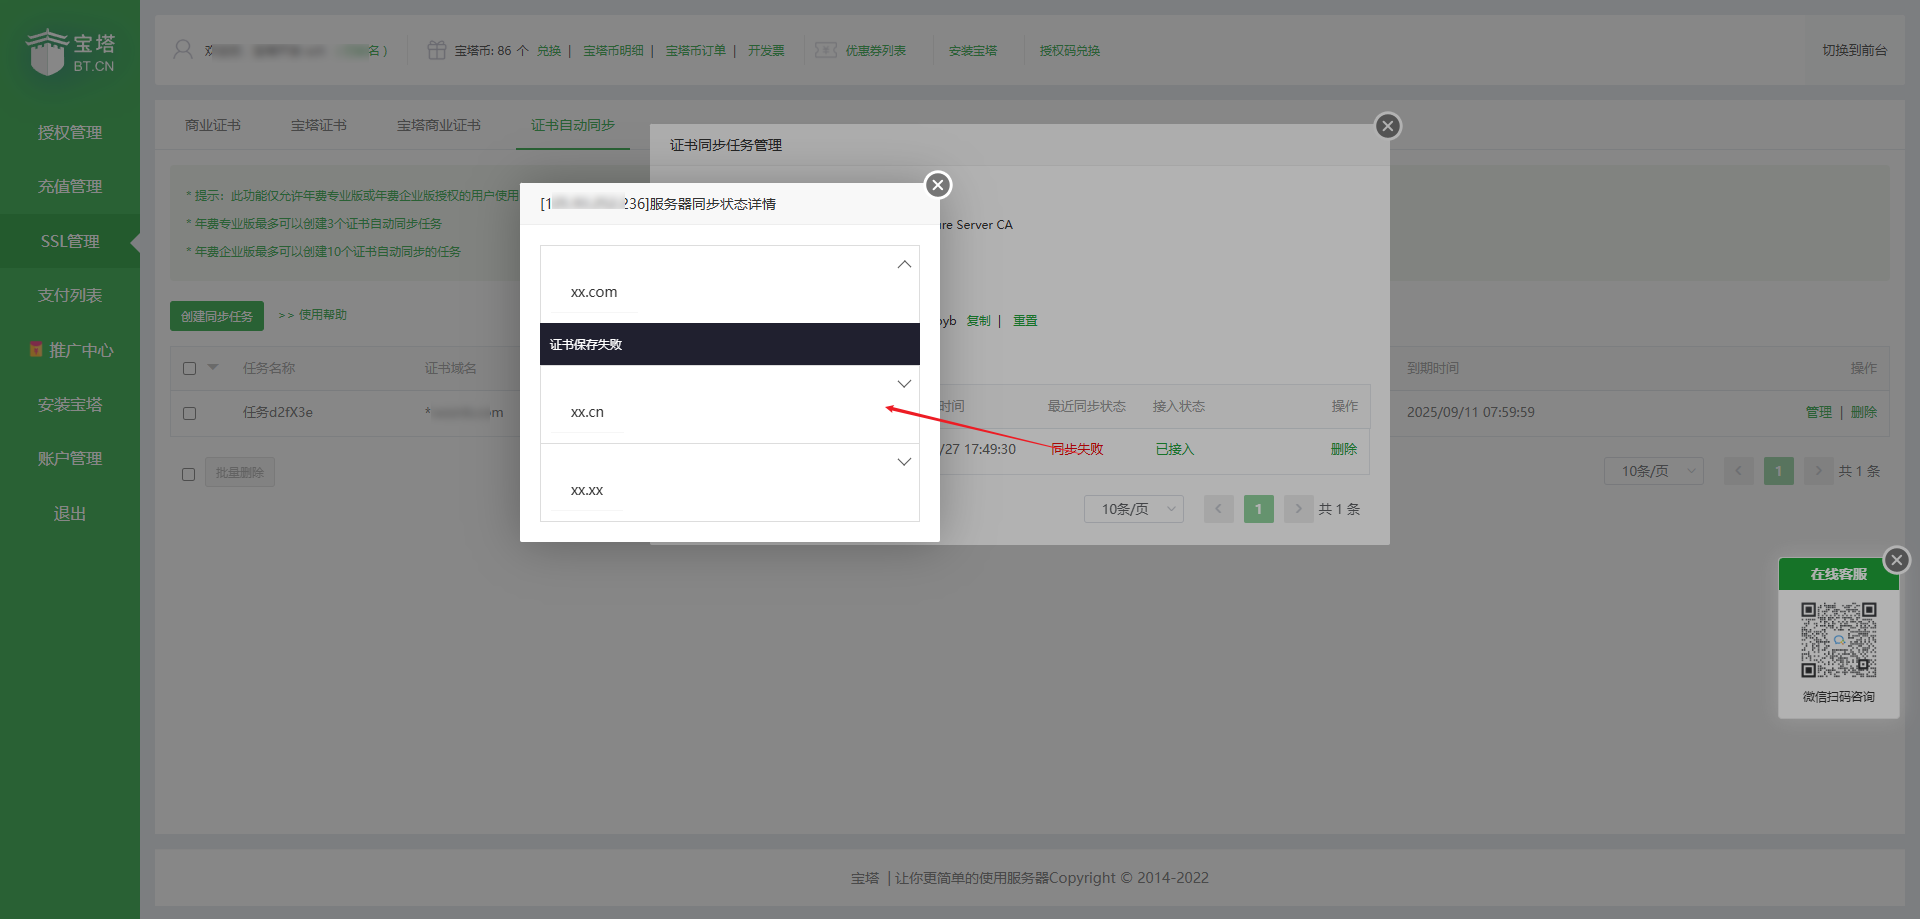Click the 开发票 link
The width and height of the screenshot is (1920, 919).
click(x=766, y=50)
